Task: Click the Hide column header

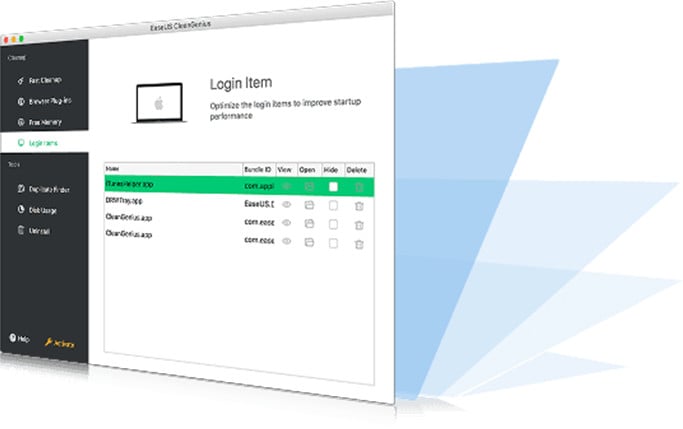Action: coord(333,170)
